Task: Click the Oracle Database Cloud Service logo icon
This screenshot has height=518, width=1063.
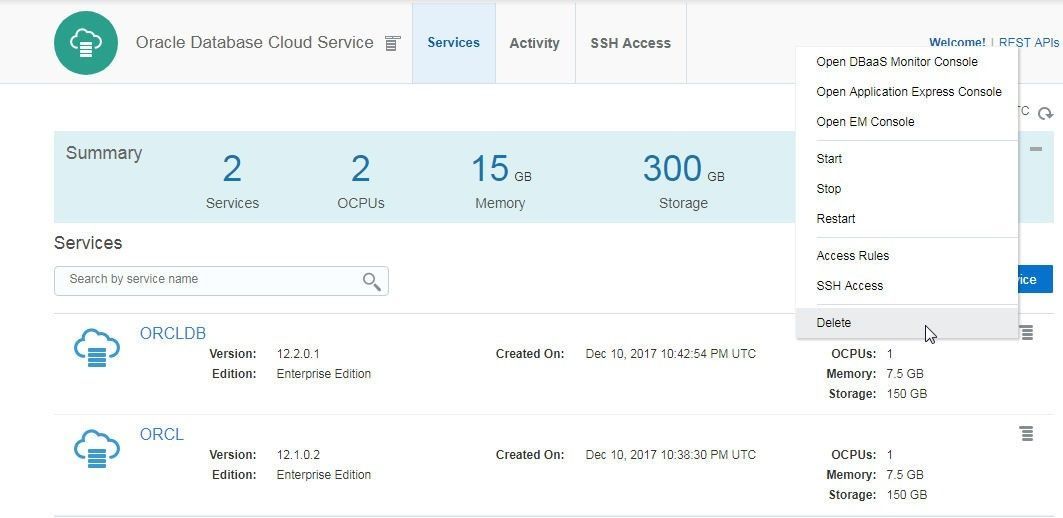Action: pos(86,43)
